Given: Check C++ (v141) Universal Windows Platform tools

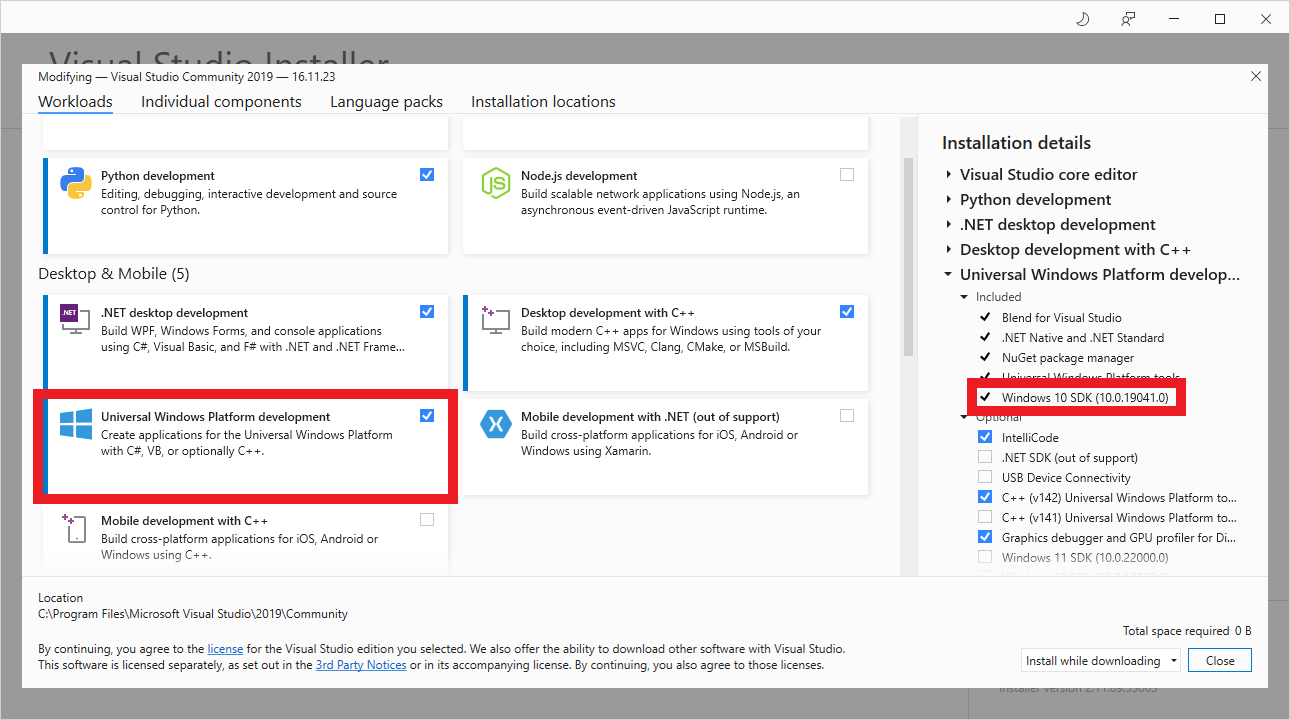Looking at the screenshot, I should tap(985, 517).
